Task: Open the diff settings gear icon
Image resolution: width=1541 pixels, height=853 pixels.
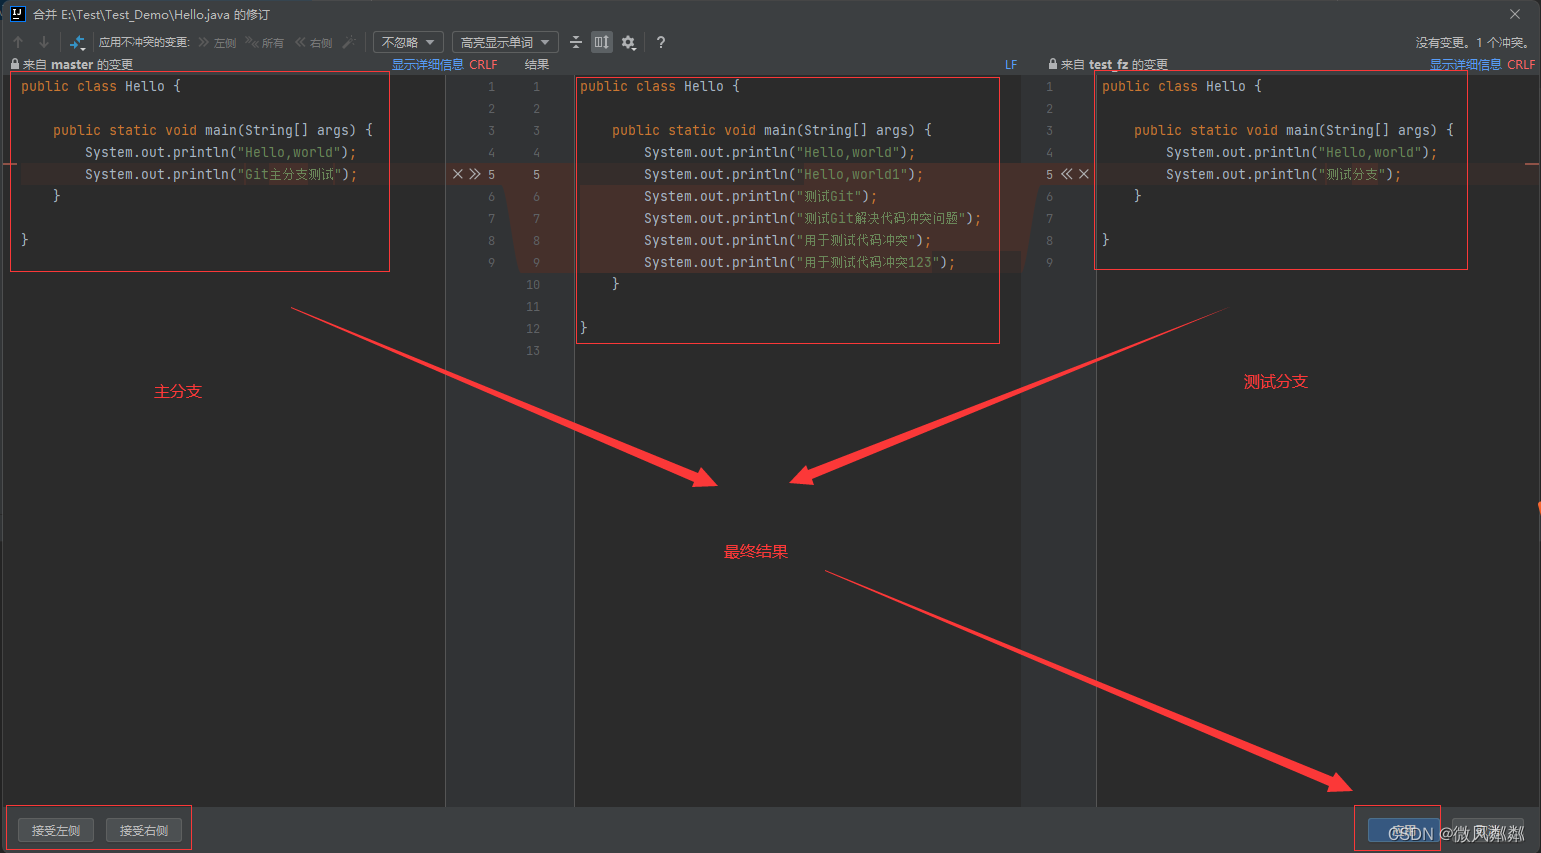Action: tap(628, 42)
